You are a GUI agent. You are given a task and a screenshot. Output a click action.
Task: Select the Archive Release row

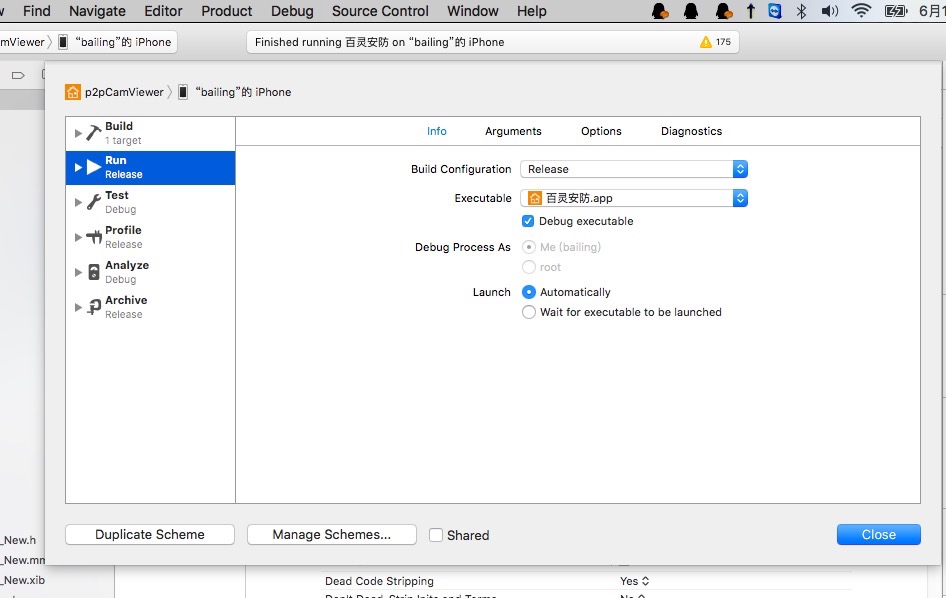pyautogui.click(x=150, y=307)
